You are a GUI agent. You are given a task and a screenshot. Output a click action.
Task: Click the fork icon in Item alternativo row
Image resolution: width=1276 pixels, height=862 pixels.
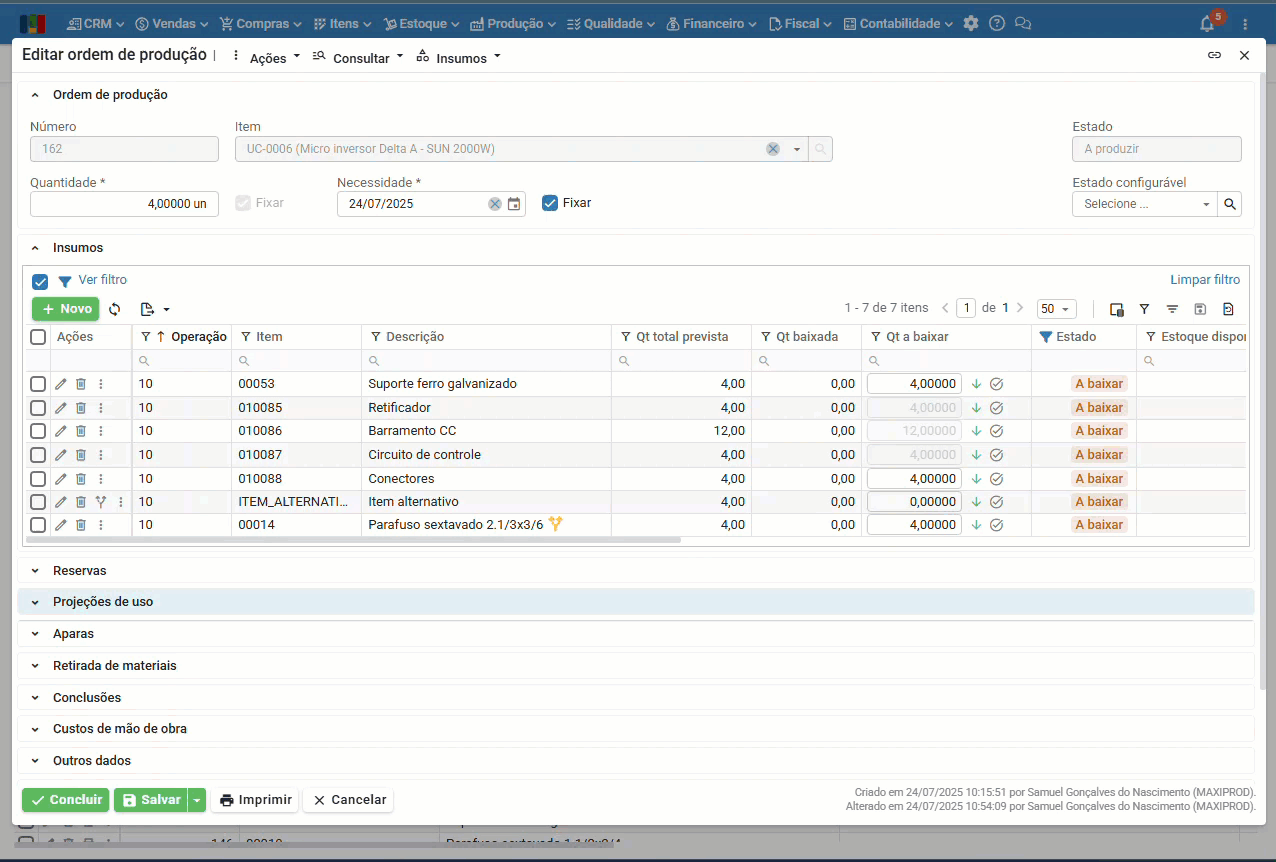tap(101, 502)
